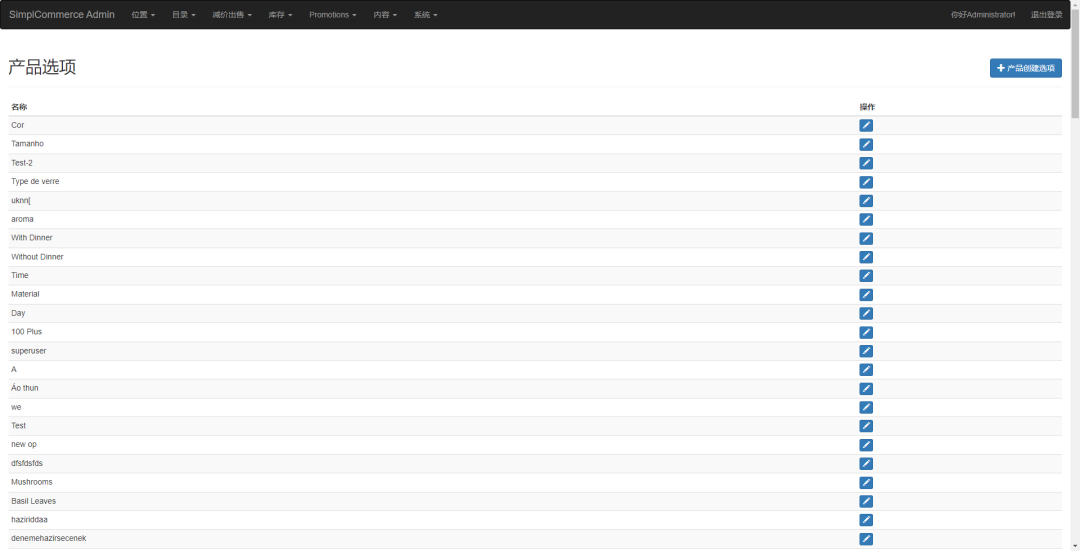Open the Promotions dropdown
This screenshot has width=1080, height=551.
click(333, 14)
